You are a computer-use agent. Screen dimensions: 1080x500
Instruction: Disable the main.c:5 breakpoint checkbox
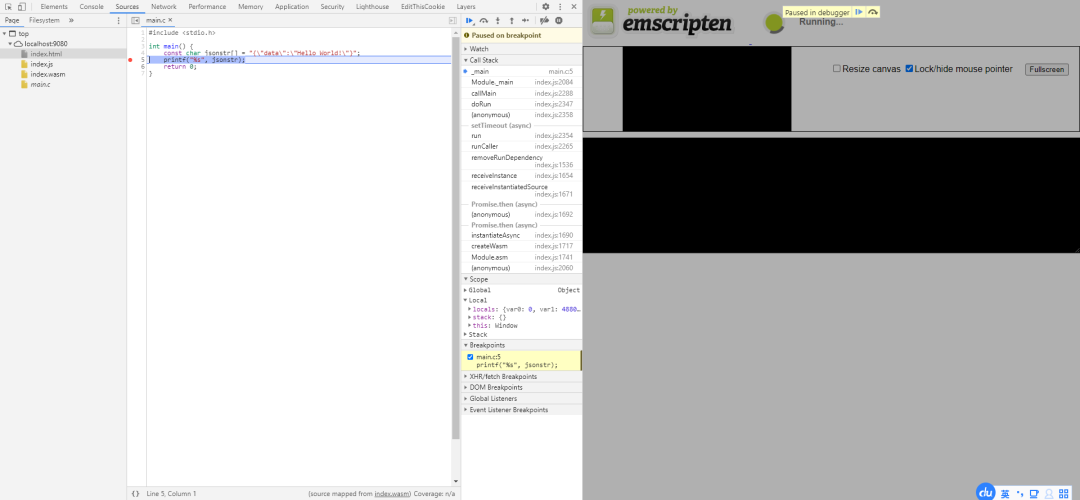click(470, 357)
